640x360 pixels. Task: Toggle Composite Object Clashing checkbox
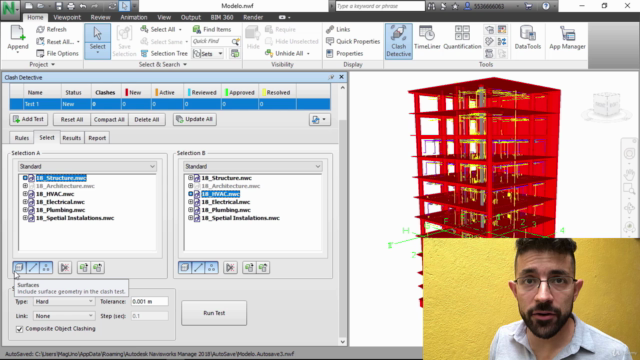(x=19, y=329)
